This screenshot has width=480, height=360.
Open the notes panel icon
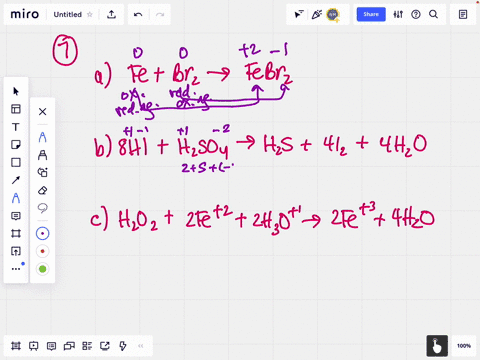(x=463, y=14)
